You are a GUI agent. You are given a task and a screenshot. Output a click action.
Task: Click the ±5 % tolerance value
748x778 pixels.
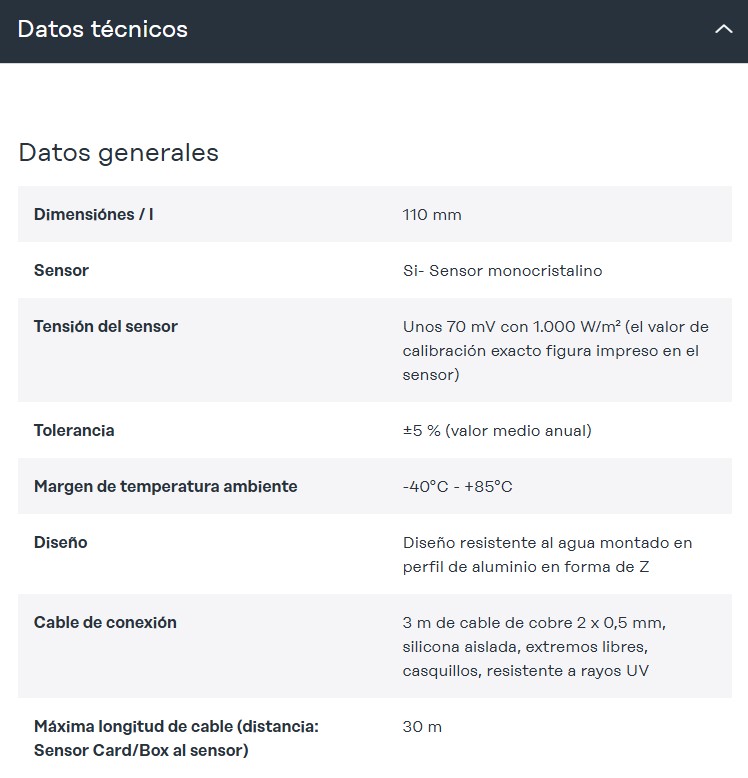pos(497,431)
